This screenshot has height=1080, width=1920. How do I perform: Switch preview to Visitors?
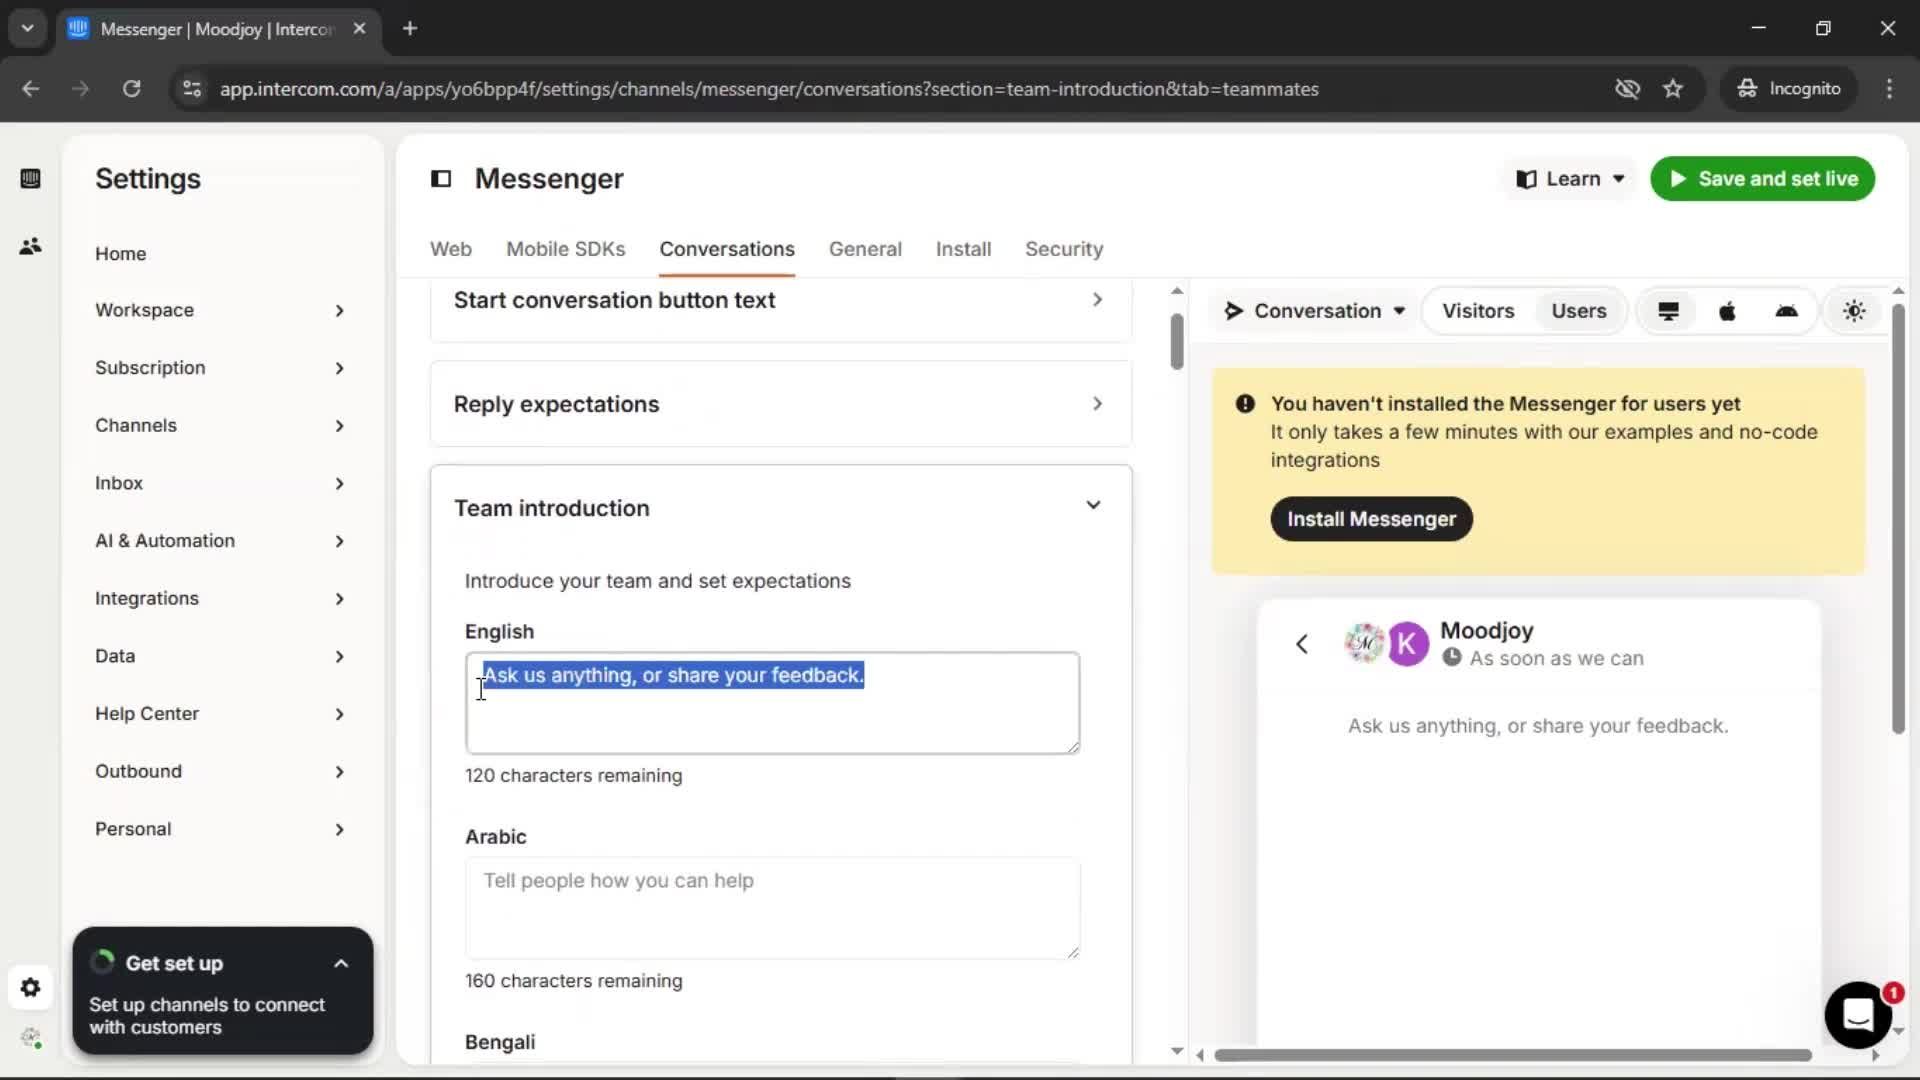(1478, 311)
